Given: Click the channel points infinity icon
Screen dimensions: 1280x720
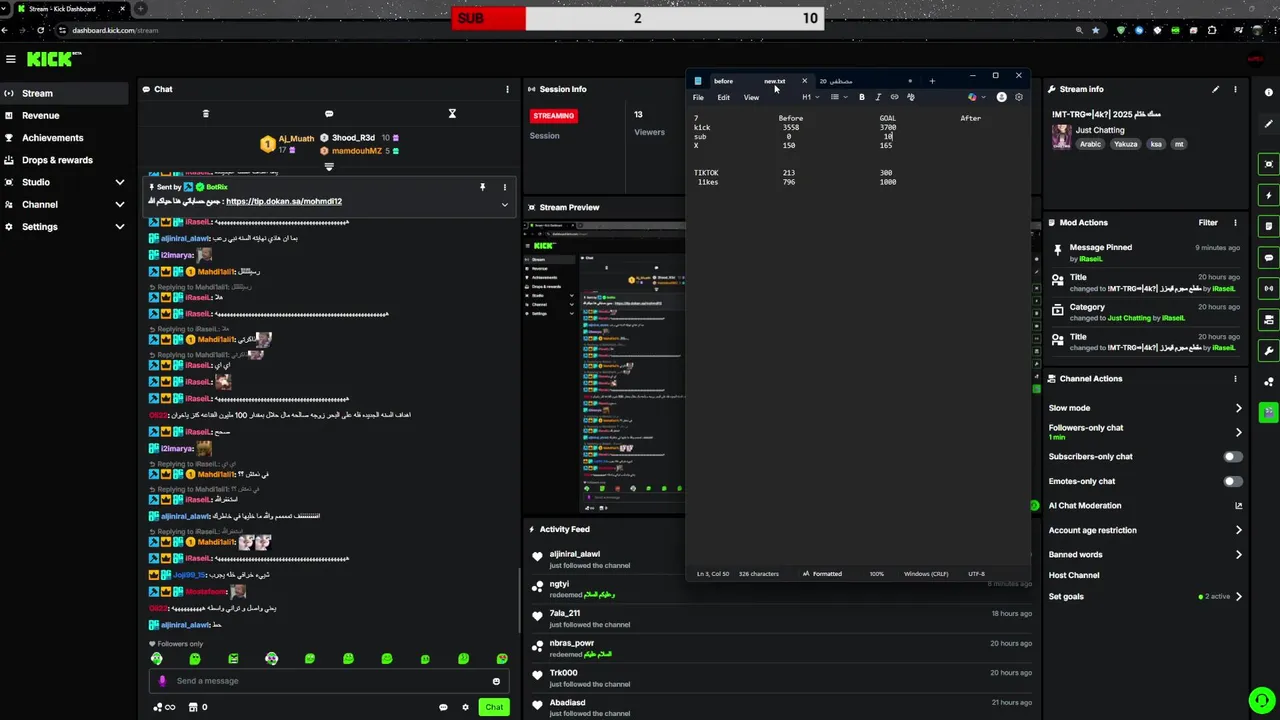Looking at the screenshot, I should 164,707.
